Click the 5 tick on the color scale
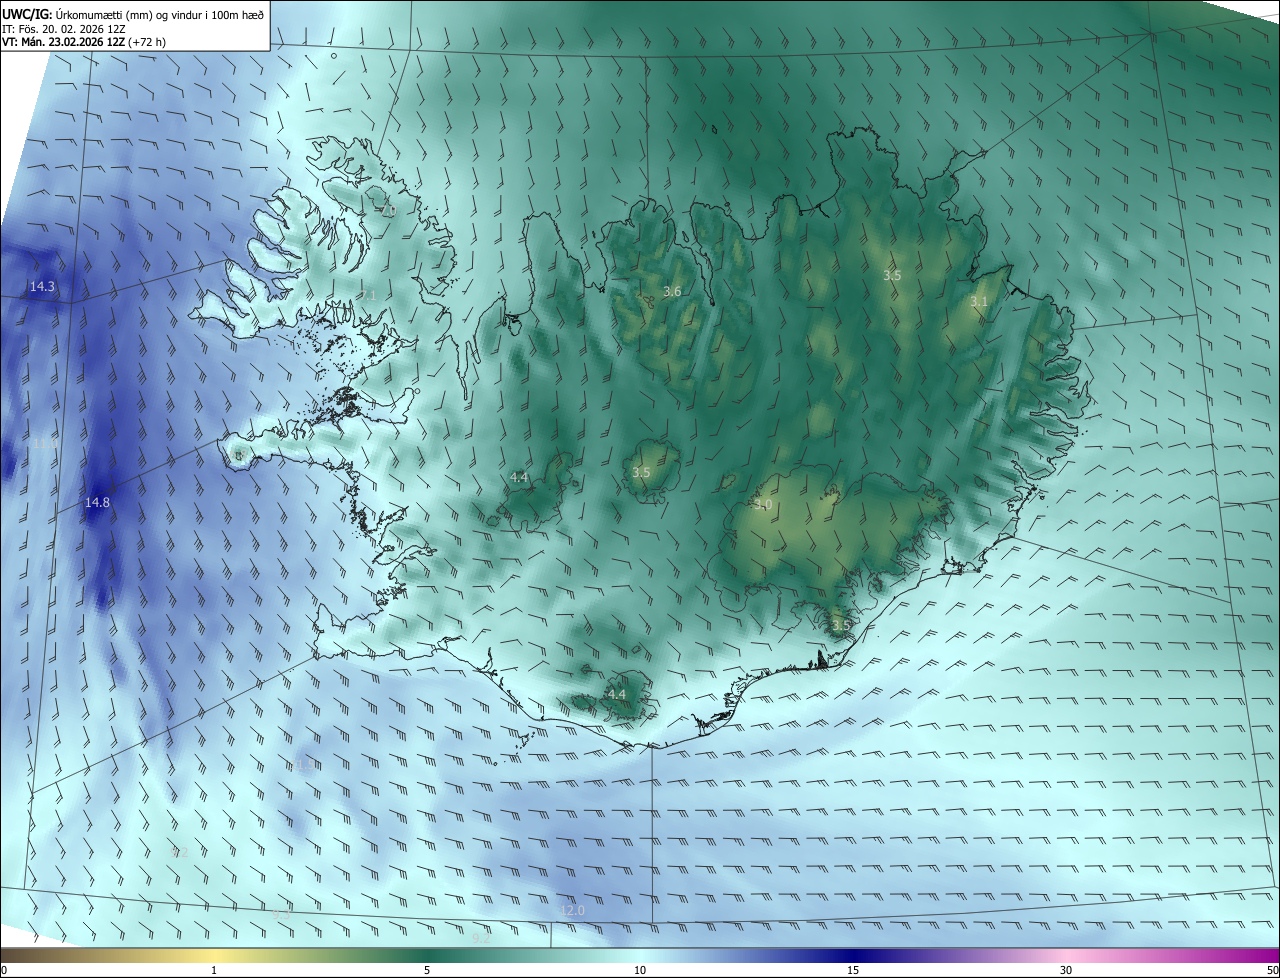The width and height of the screenshot is (1280, 978). [x=427, y=971]
